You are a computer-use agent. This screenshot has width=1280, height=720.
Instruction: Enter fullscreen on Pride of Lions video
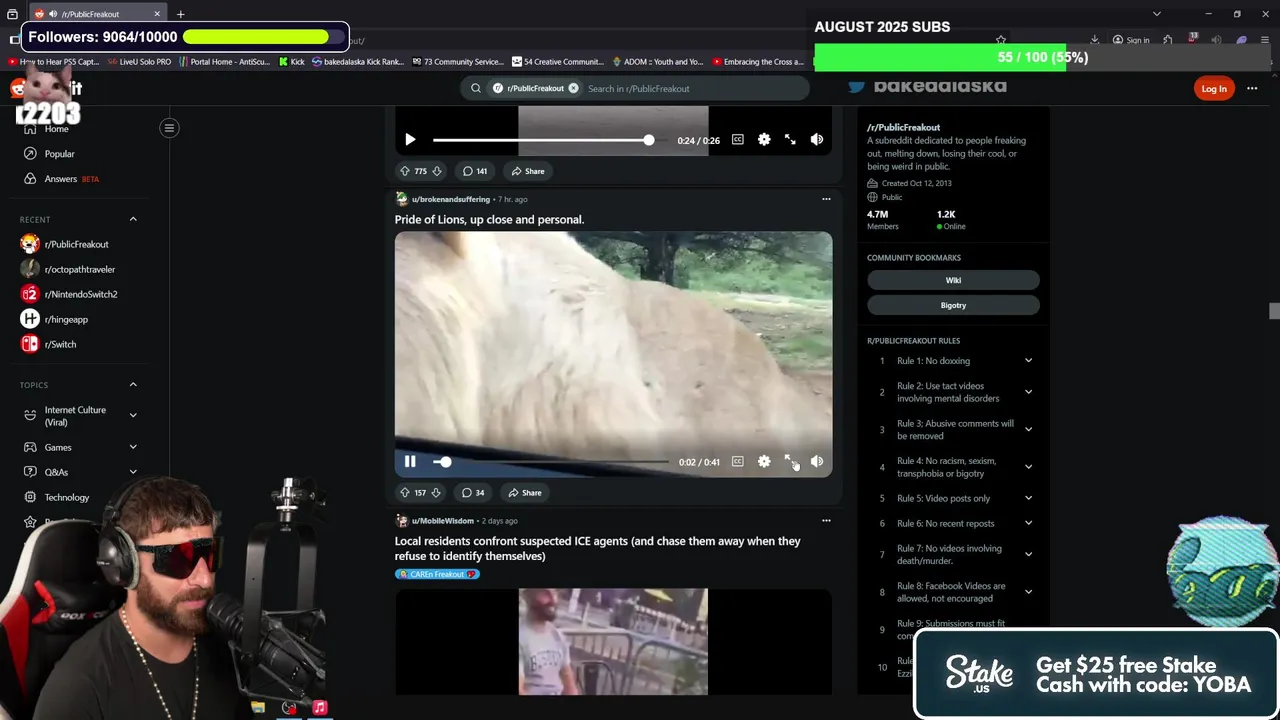pyautogui.click(x=790, y=462)
